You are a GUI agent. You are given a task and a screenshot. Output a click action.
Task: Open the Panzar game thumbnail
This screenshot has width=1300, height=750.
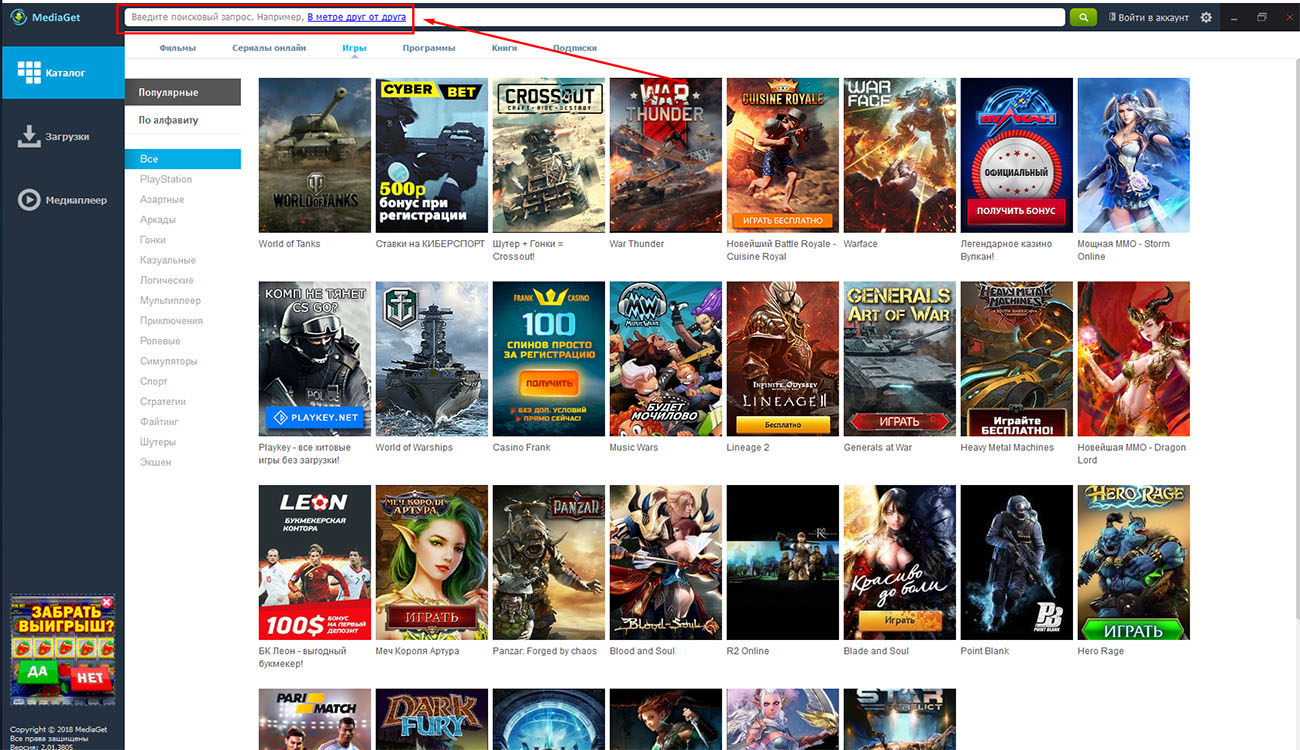[549, 563]
